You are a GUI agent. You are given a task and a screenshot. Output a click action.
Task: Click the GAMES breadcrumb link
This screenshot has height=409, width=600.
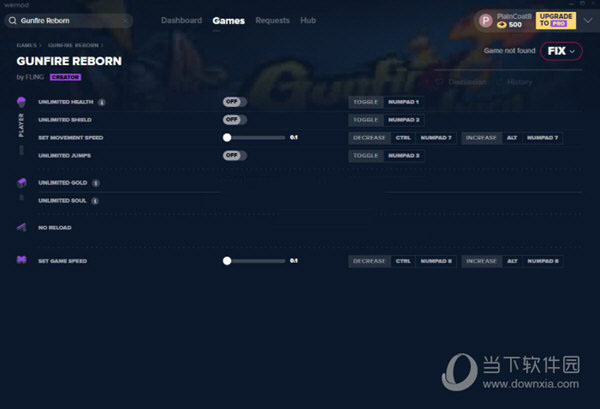[x=27, y=45]
